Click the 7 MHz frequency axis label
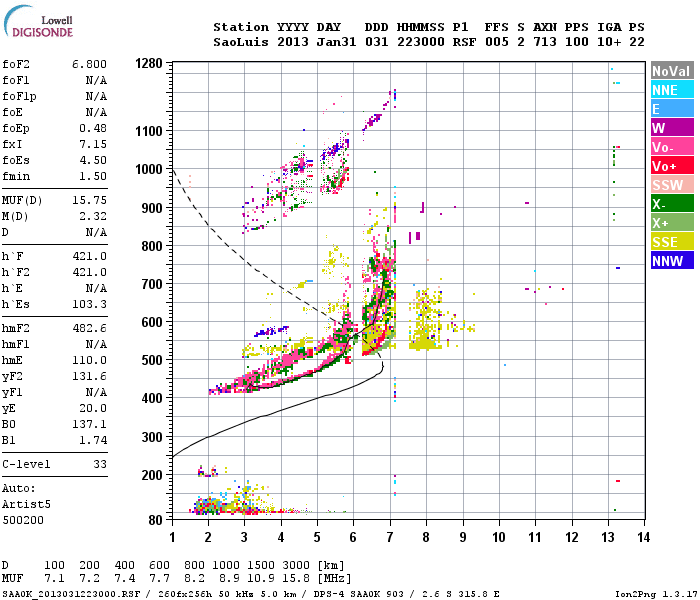 coord(390,537)
